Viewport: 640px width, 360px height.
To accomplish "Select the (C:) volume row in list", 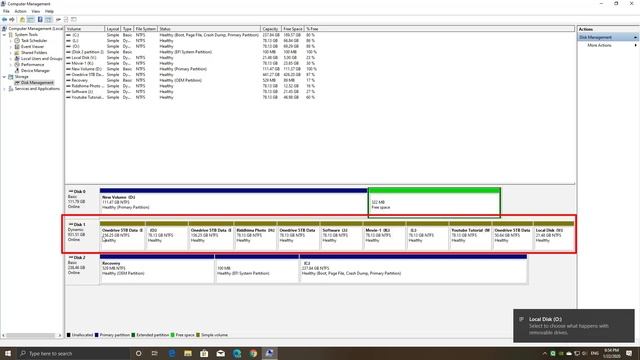I will [x=192, y=35].
